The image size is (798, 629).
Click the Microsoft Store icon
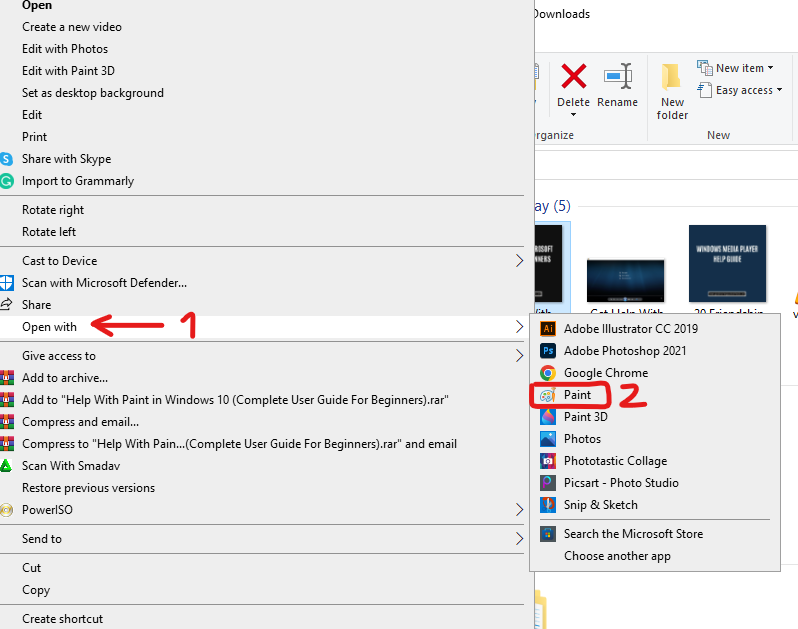pos(548,534)
